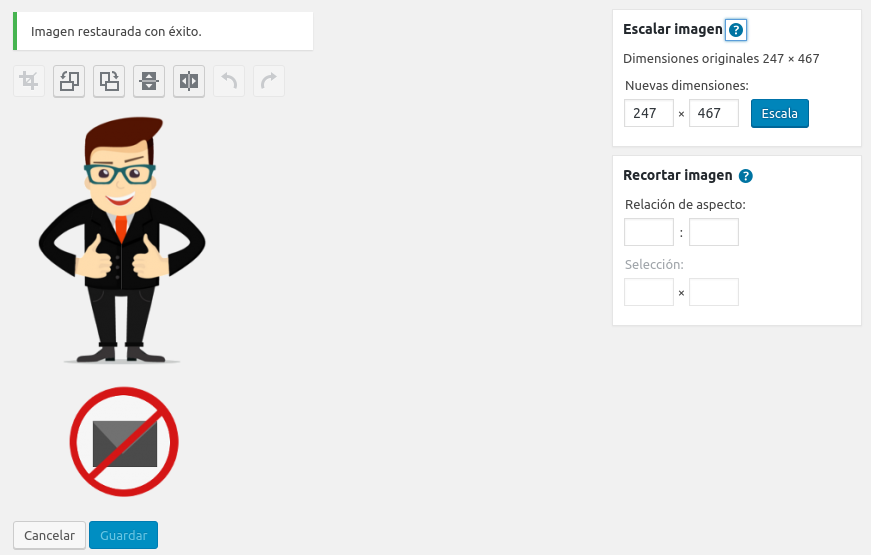
Task: Click the selection width input field
Action: [x=649, y=292]
